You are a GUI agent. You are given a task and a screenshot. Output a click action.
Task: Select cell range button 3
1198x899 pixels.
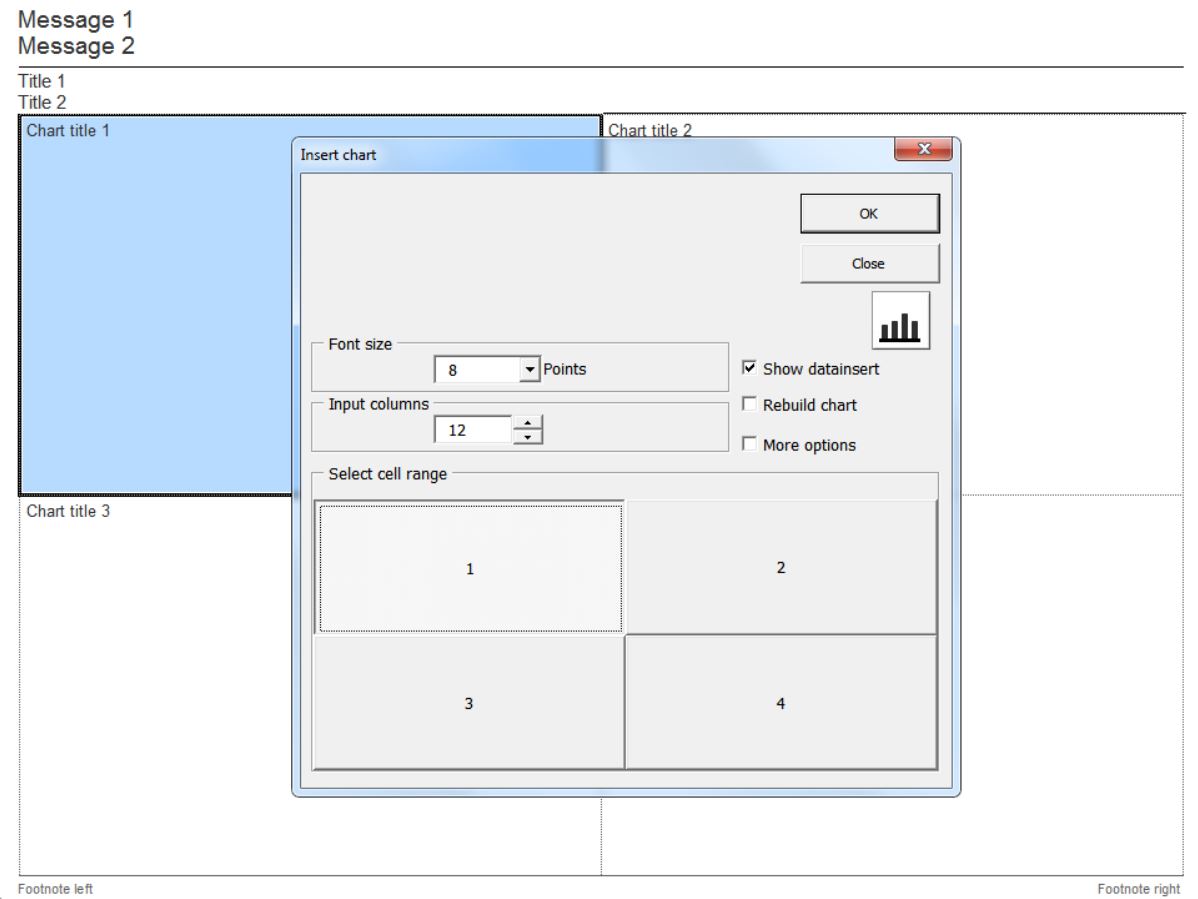pos(469,703)
